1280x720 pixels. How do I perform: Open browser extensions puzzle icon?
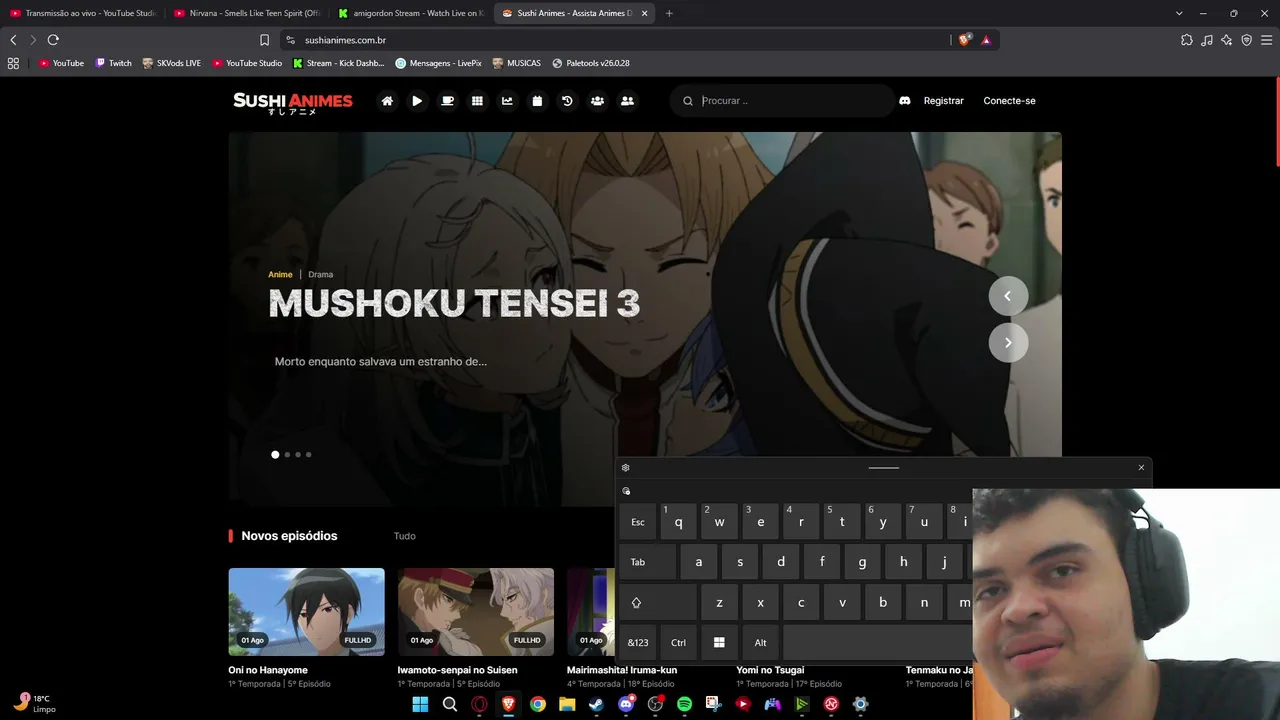1187,40
